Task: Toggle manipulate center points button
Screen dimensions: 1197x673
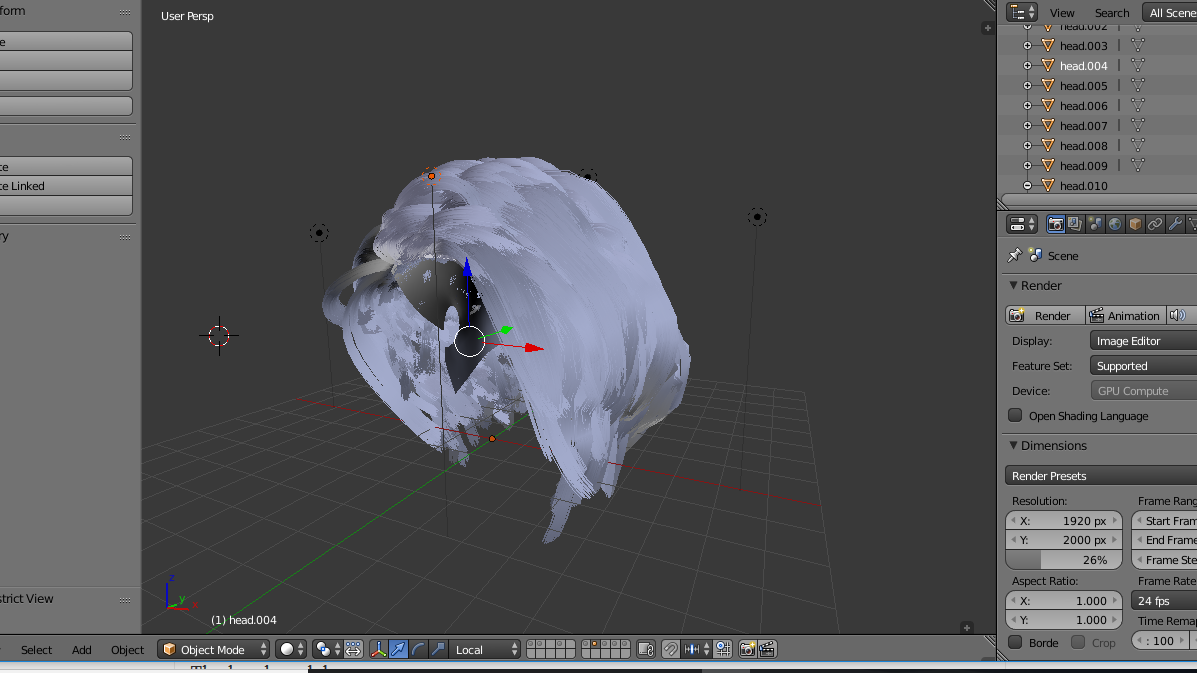Action: click(353, 649)
